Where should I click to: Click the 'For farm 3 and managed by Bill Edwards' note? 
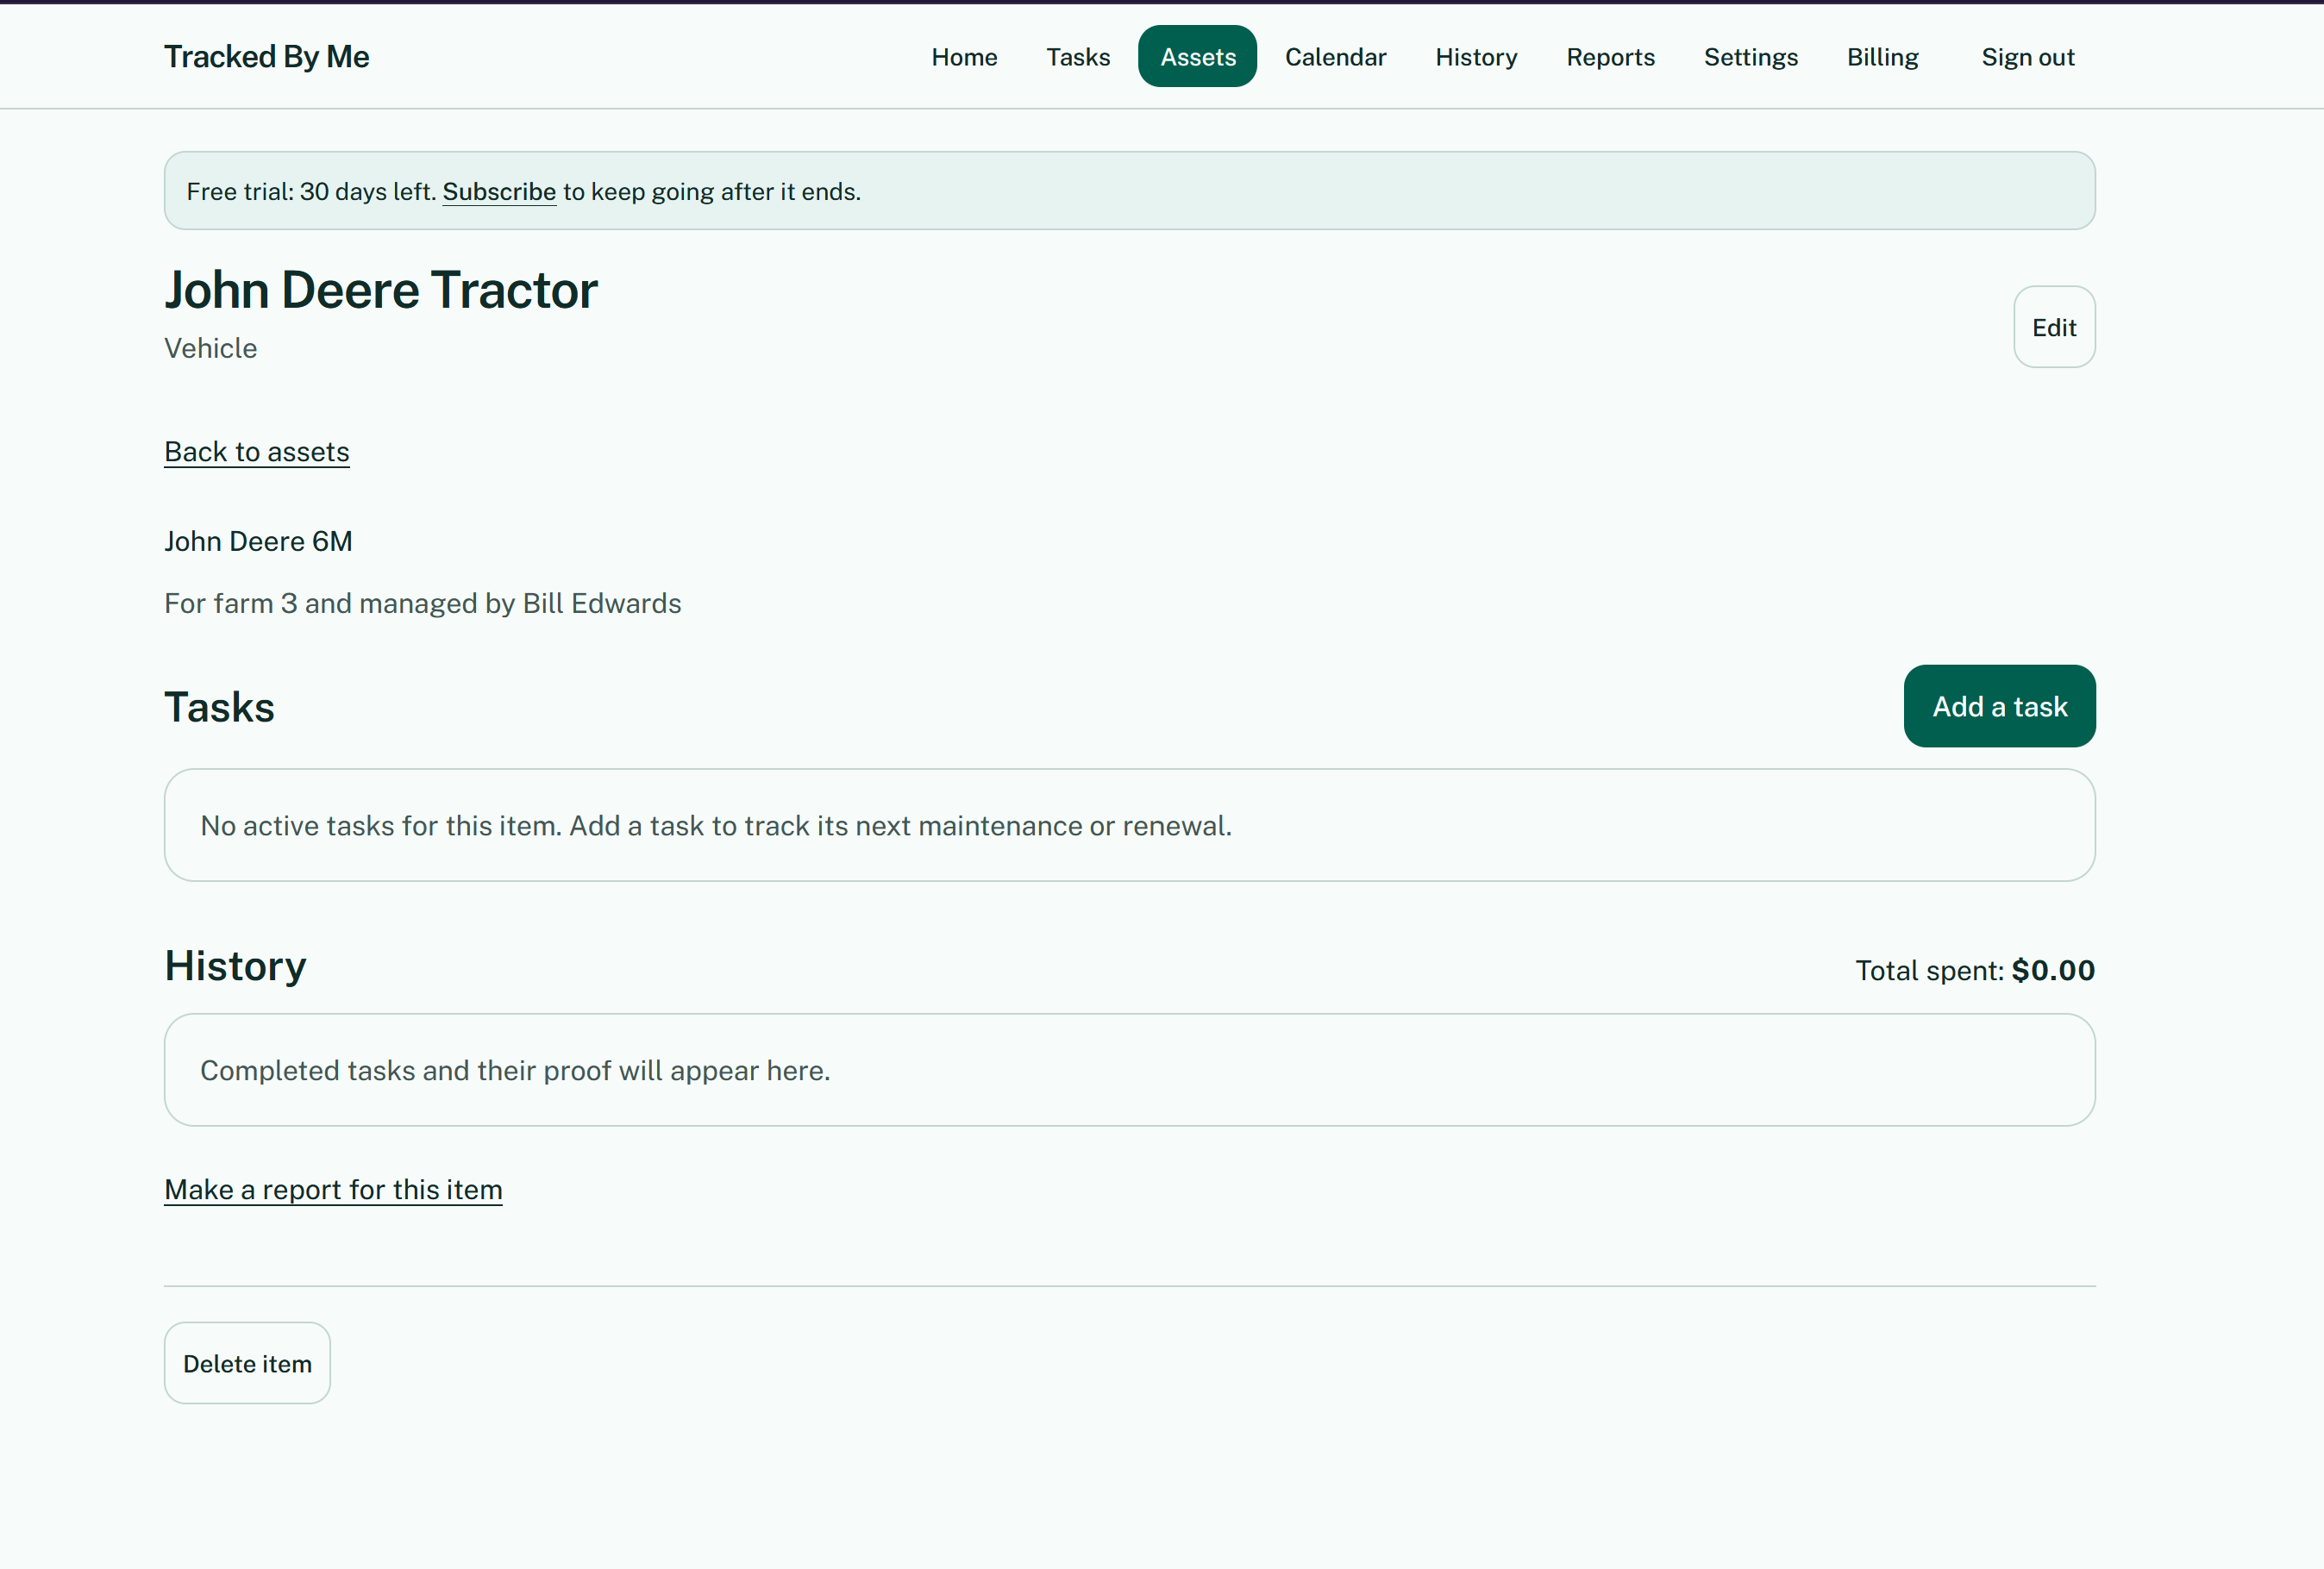[422, 603]
